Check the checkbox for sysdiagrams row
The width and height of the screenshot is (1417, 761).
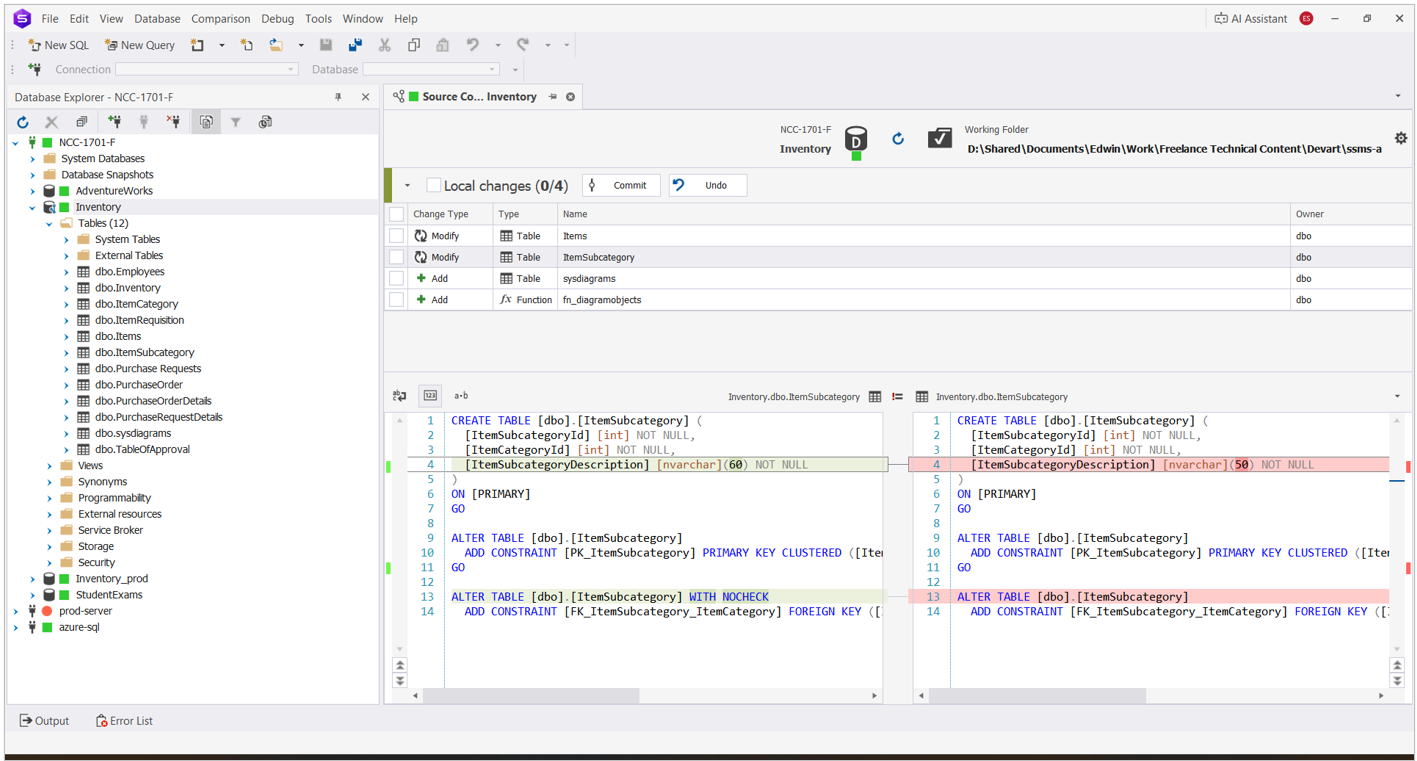click(x=397, y=278)
